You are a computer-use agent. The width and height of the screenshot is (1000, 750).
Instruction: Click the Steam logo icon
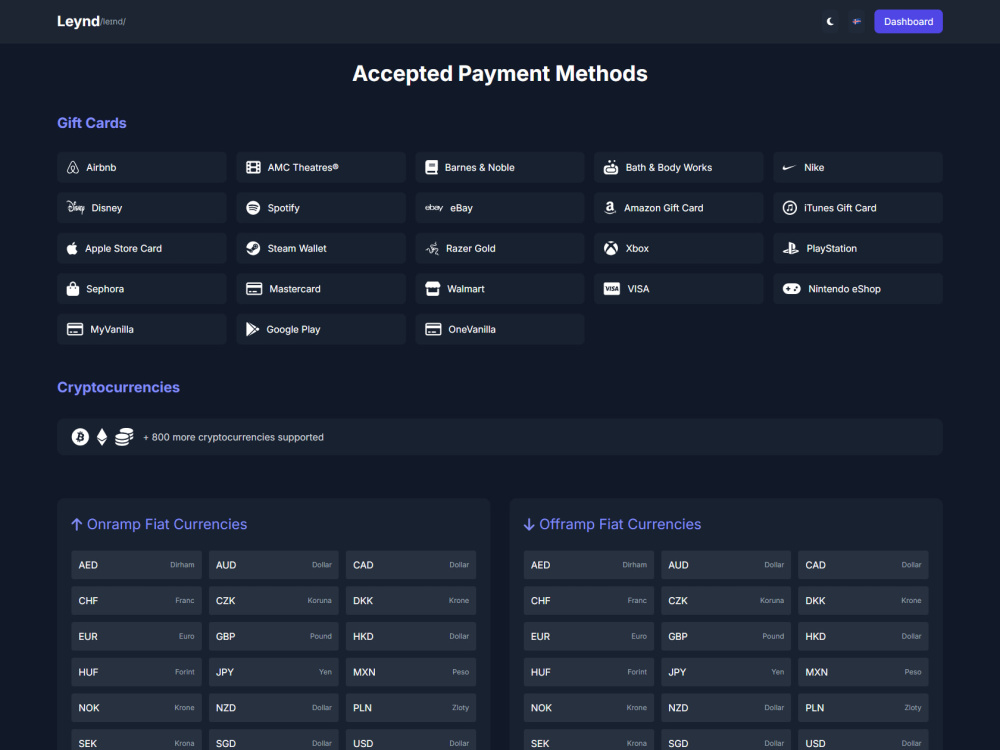[x=253, y=248]
